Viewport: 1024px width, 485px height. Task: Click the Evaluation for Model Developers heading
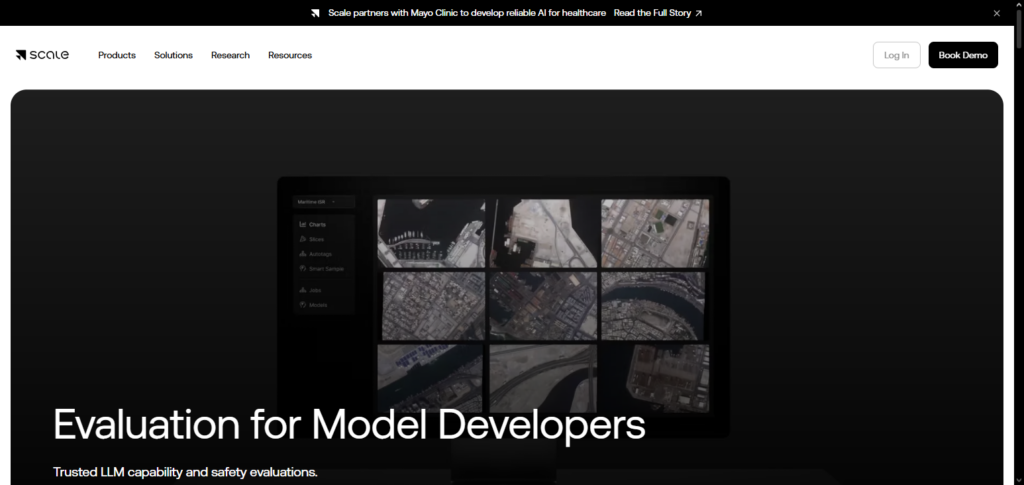pos(349,424)
